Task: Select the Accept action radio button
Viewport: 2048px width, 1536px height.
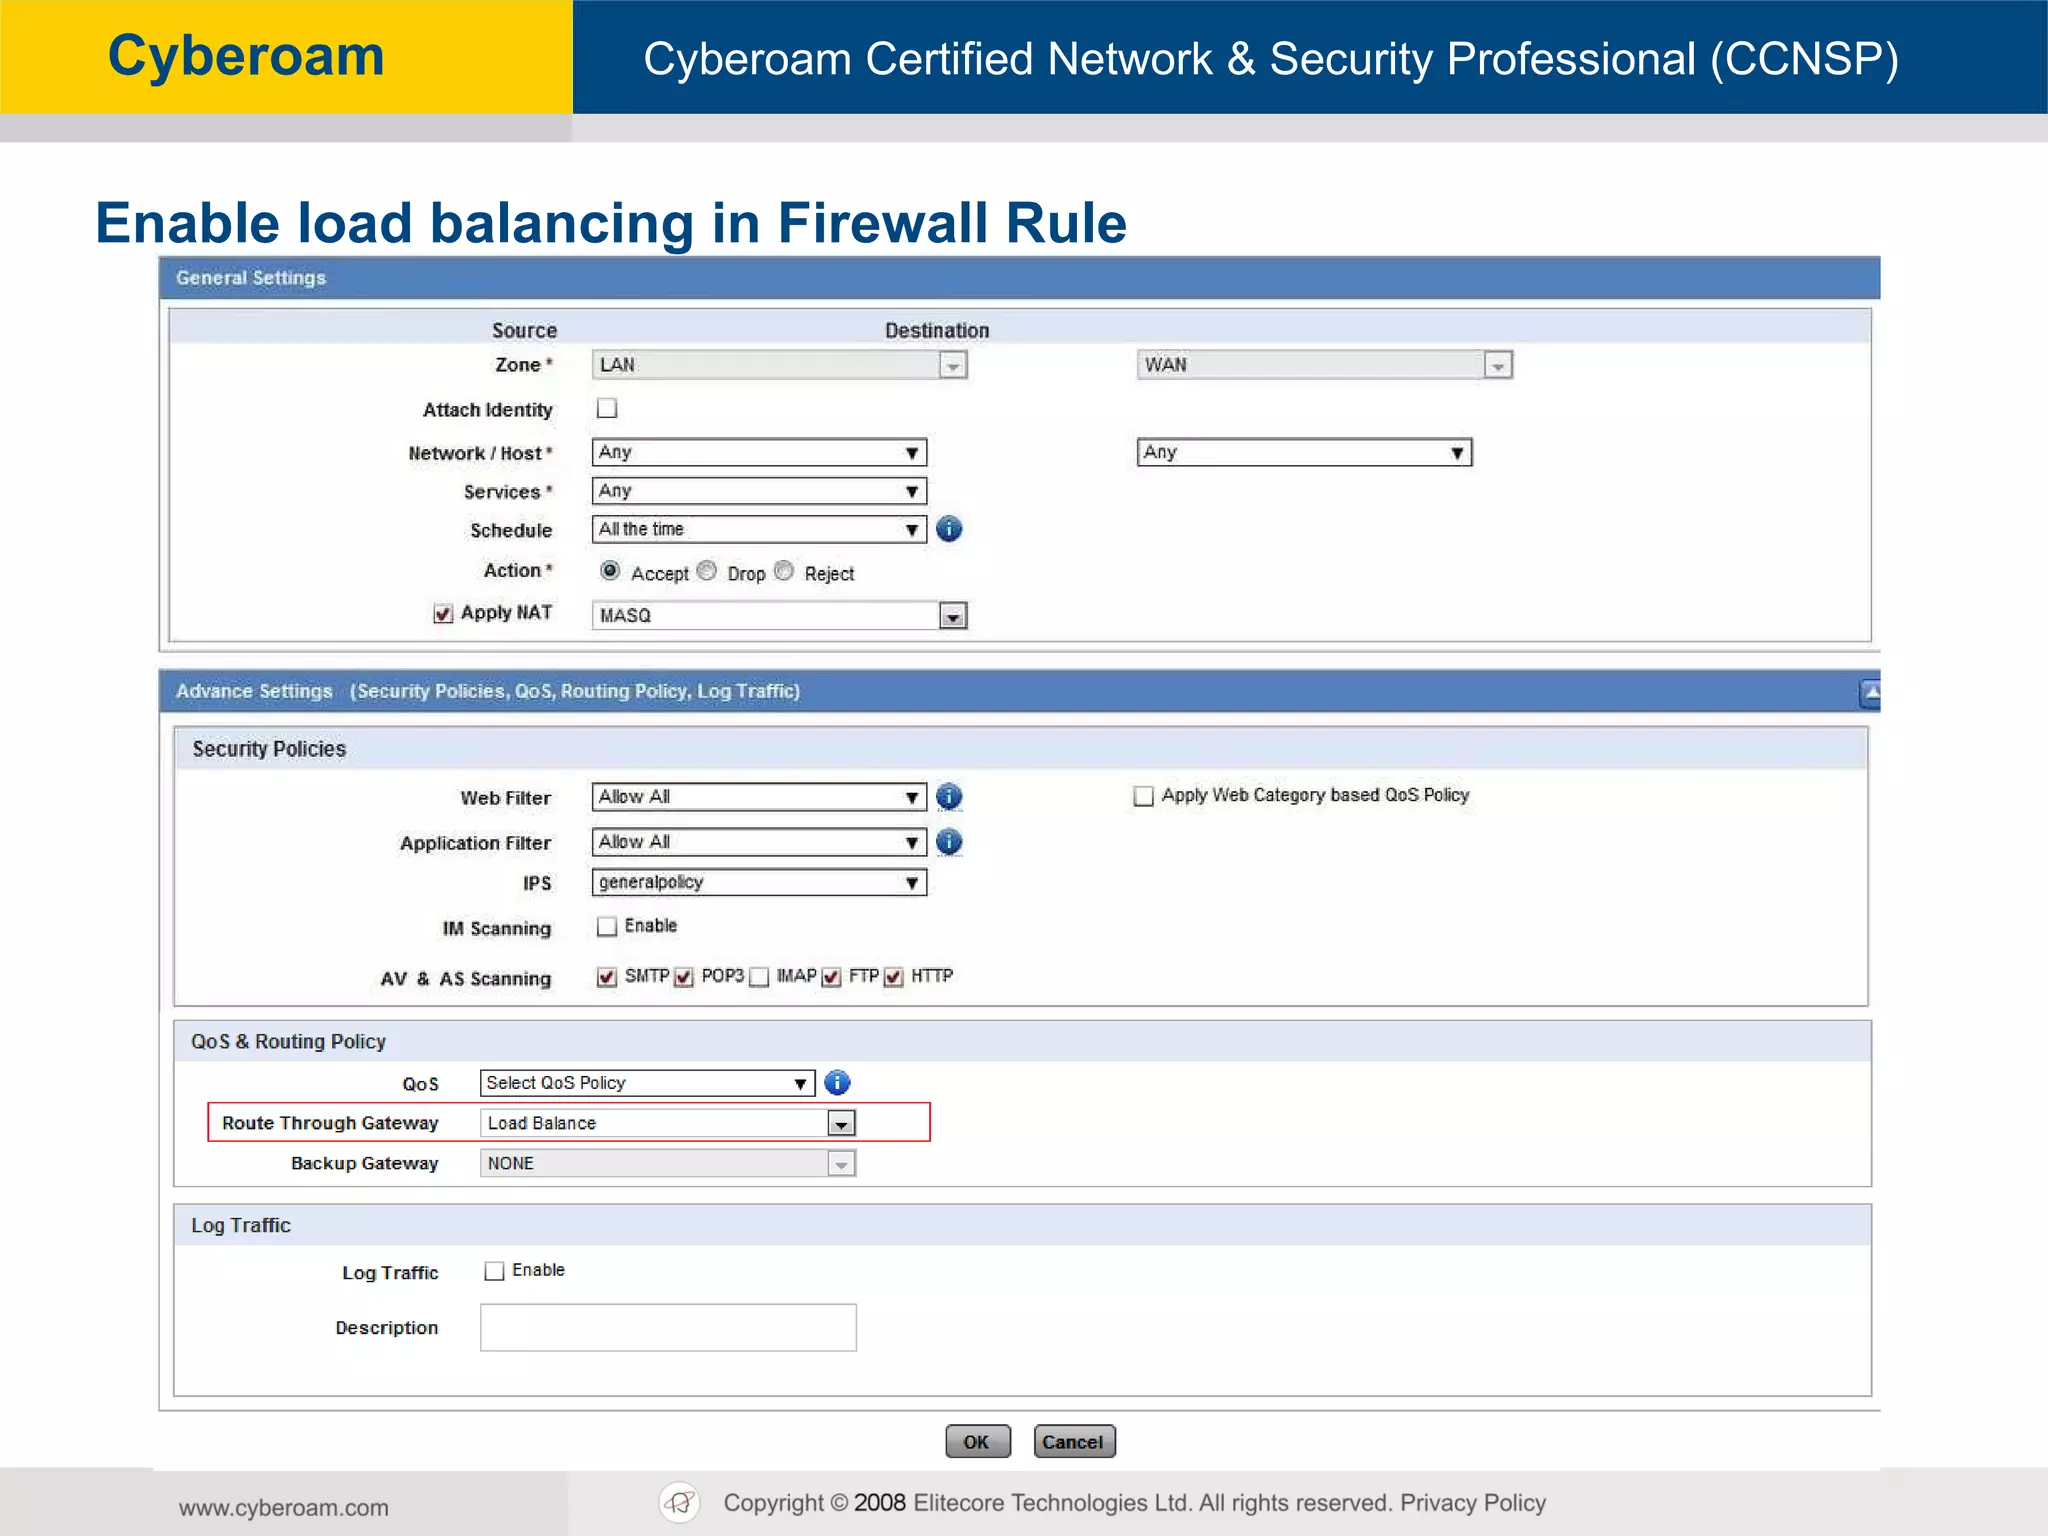Action: [609, 570]
